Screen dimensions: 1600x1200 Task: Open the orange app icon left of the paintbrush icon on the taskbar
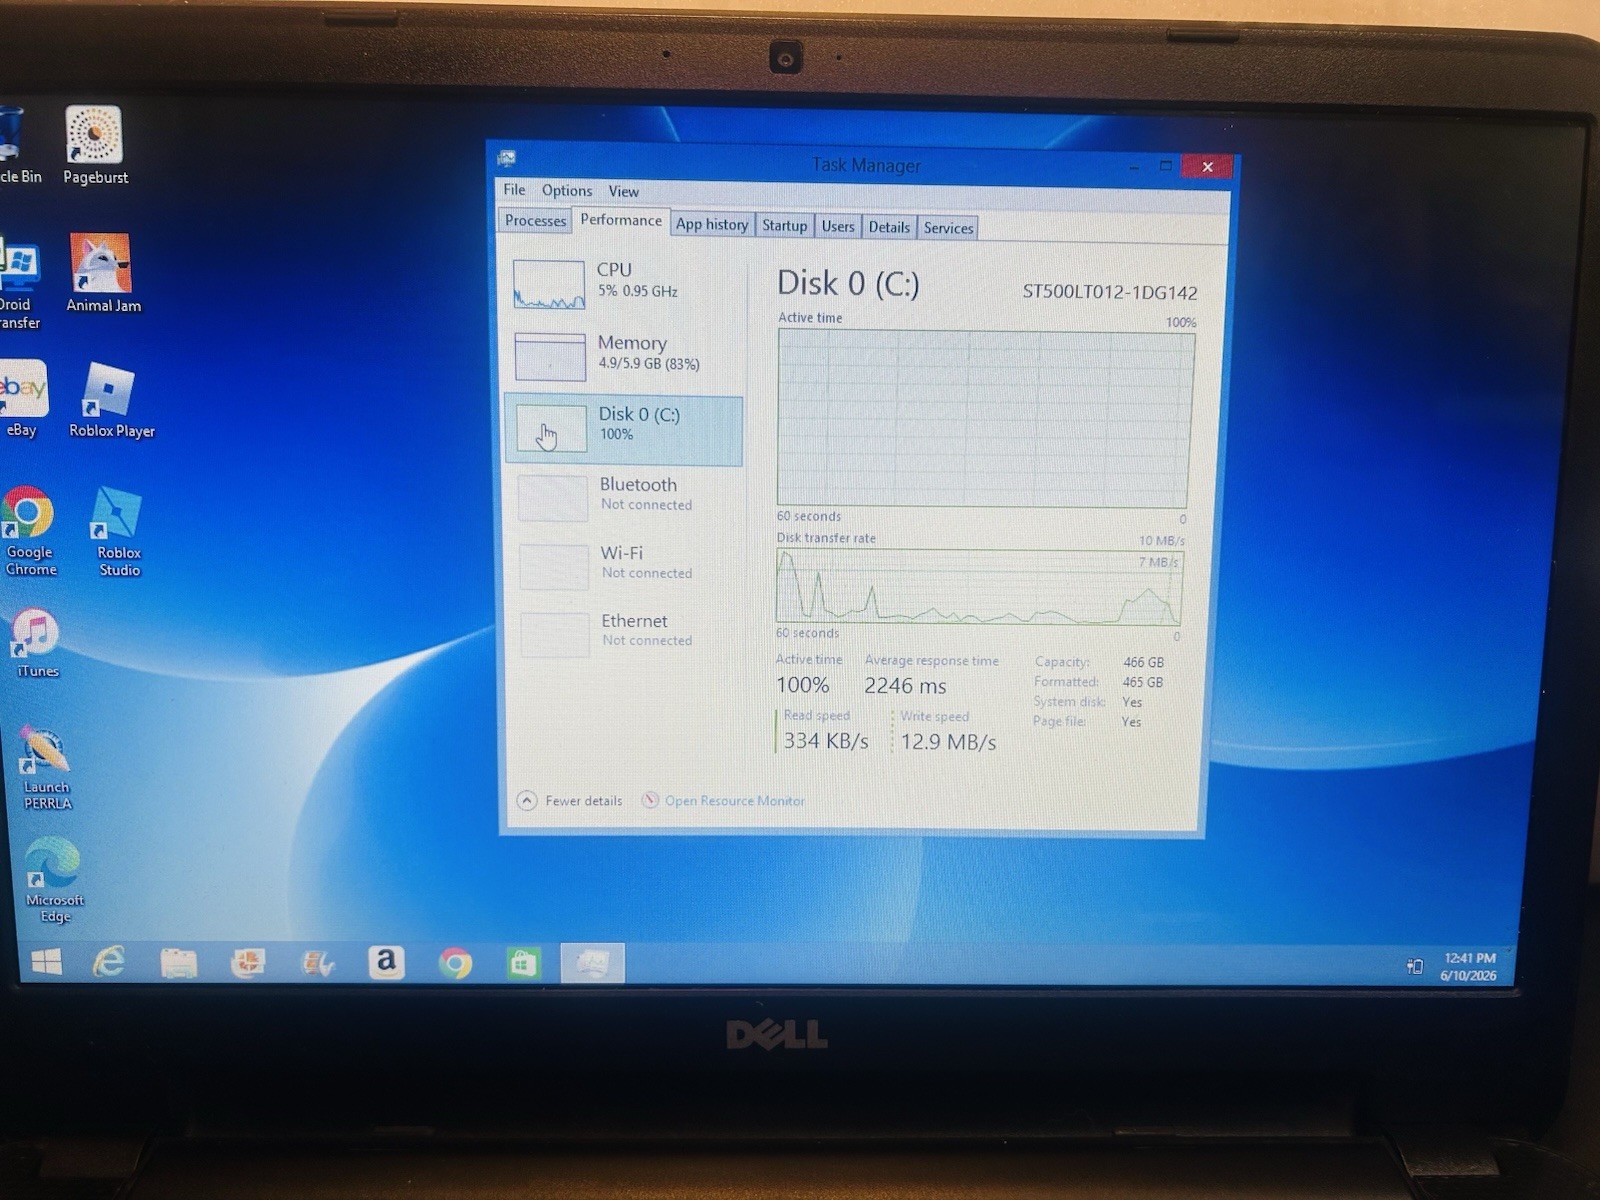click(x=247, y=963)
